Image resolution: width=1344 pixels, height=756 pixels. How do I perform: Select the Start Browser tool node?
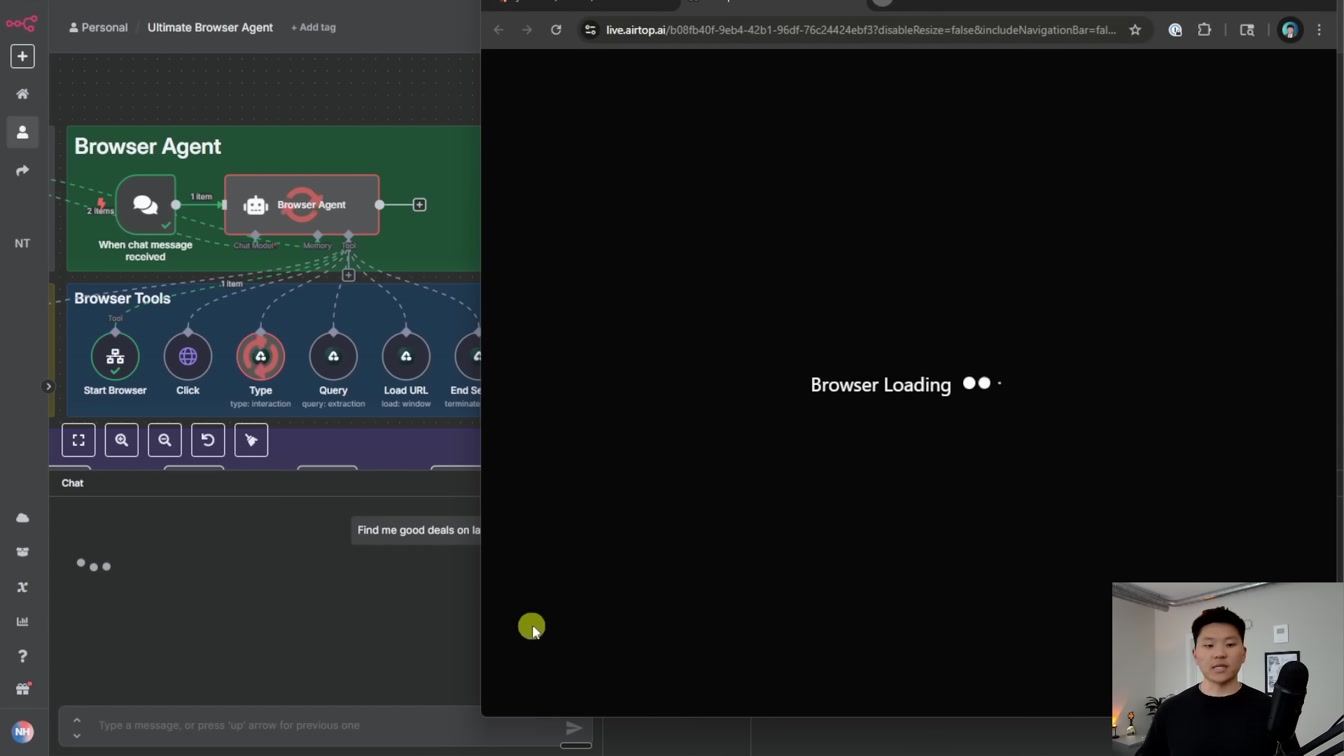[115, 357]
